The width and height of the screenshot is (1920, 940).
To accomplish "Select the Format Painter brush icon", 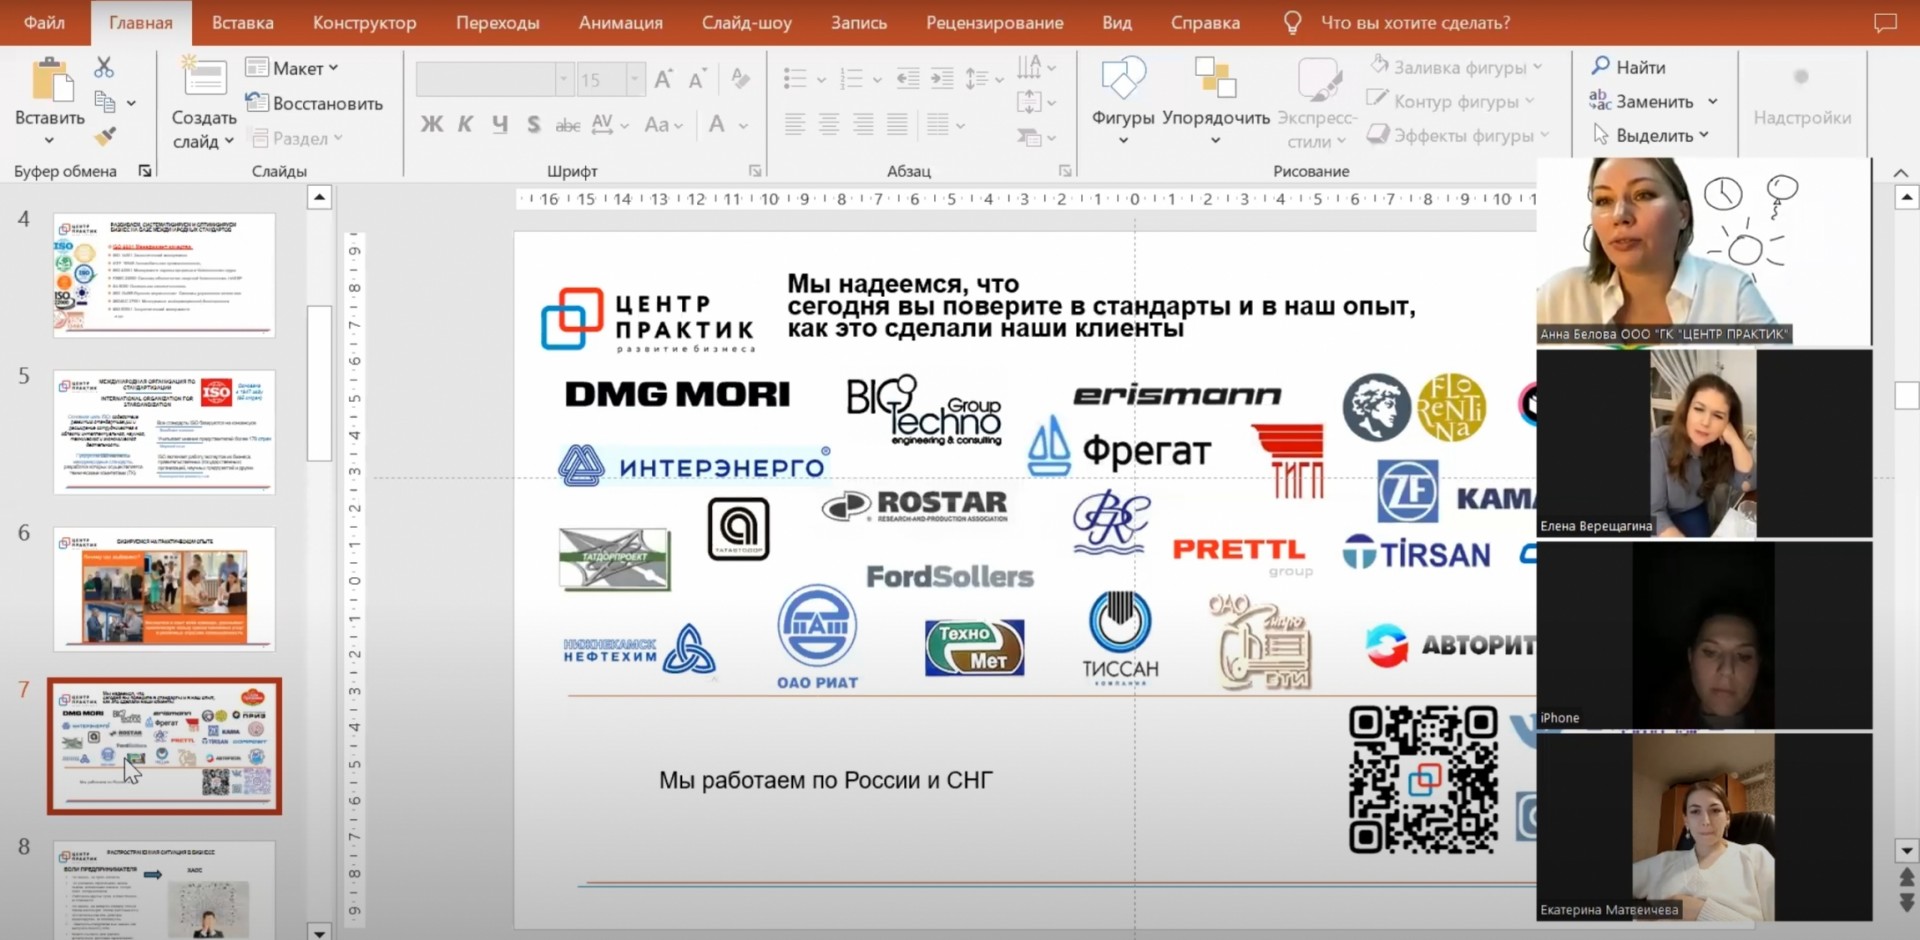I will click(105, 135).
